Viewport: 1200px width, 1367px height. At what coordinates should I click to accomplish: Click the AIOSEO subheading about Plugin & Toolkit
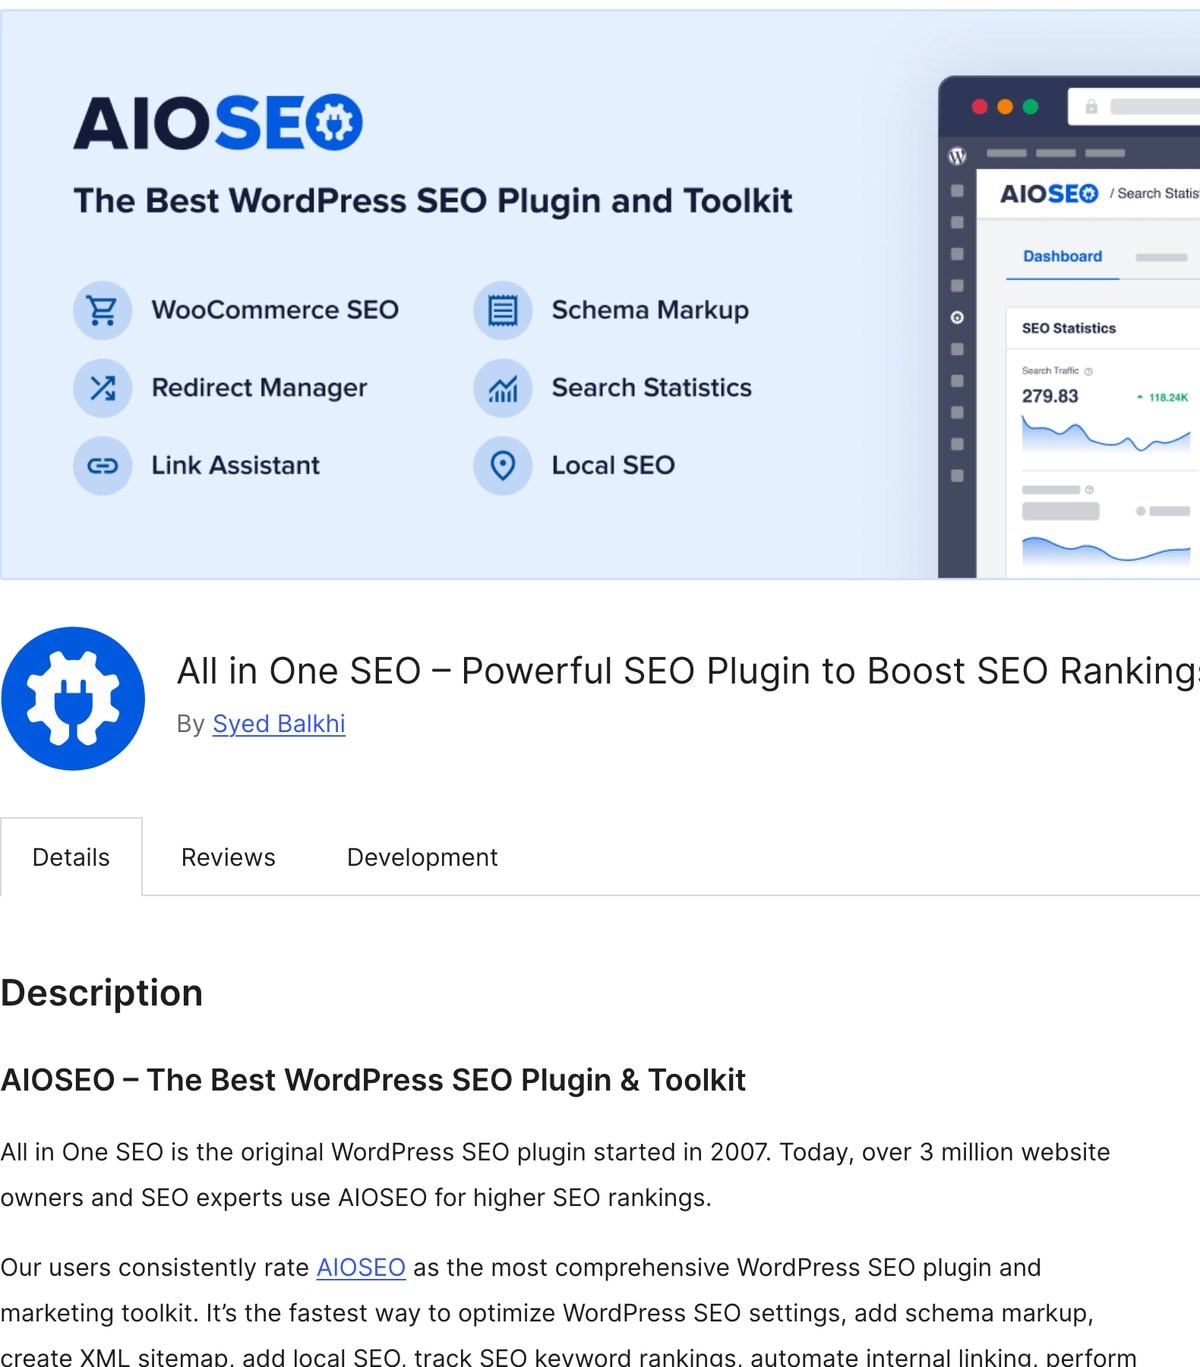point(373,1080)
